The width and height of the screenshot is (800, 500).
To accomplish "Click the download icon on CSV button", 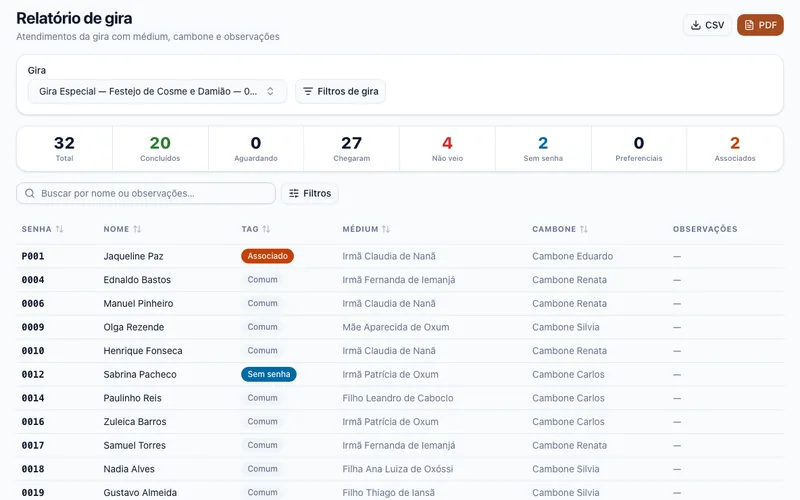I will pyautogui.click(x=695, y=25).
